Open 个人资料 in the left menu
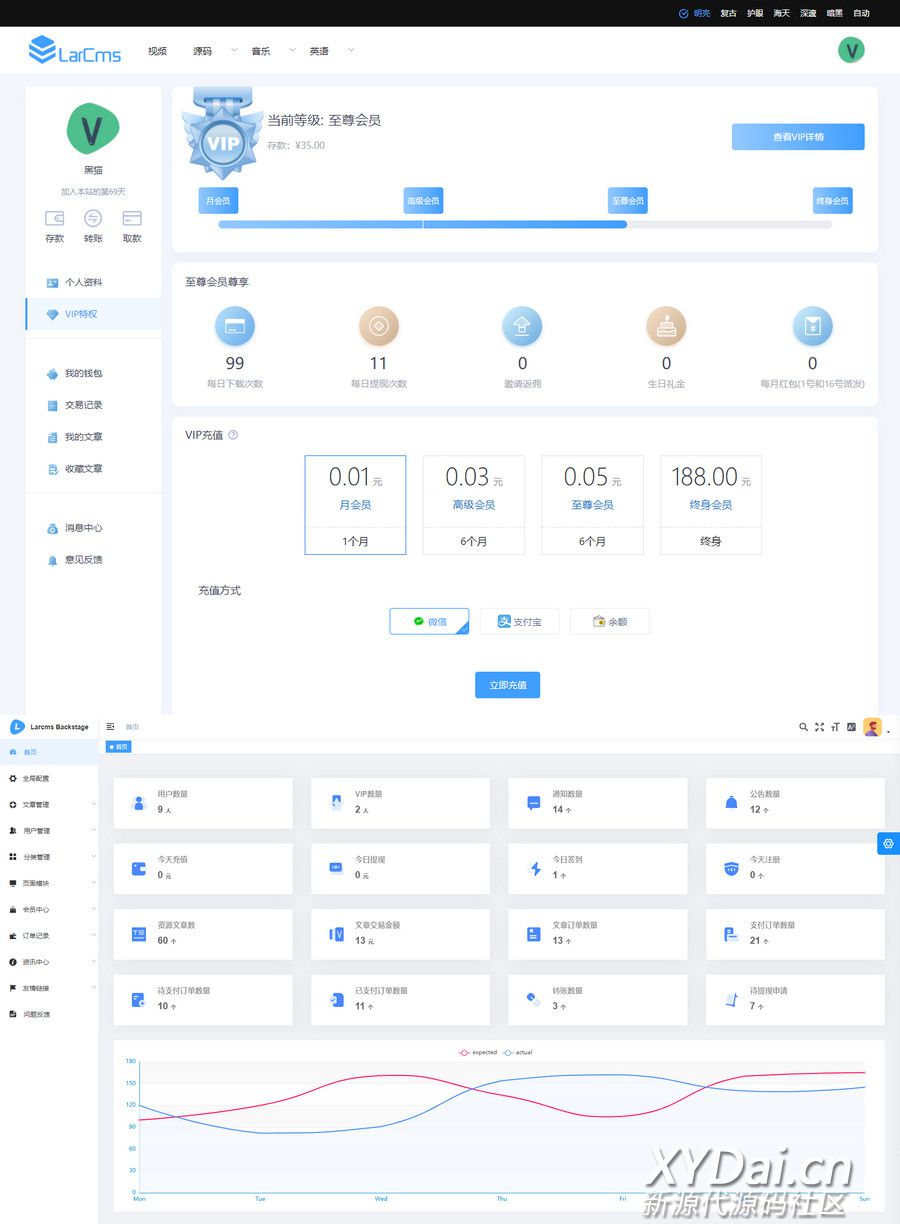 click(x=83, y=282)
